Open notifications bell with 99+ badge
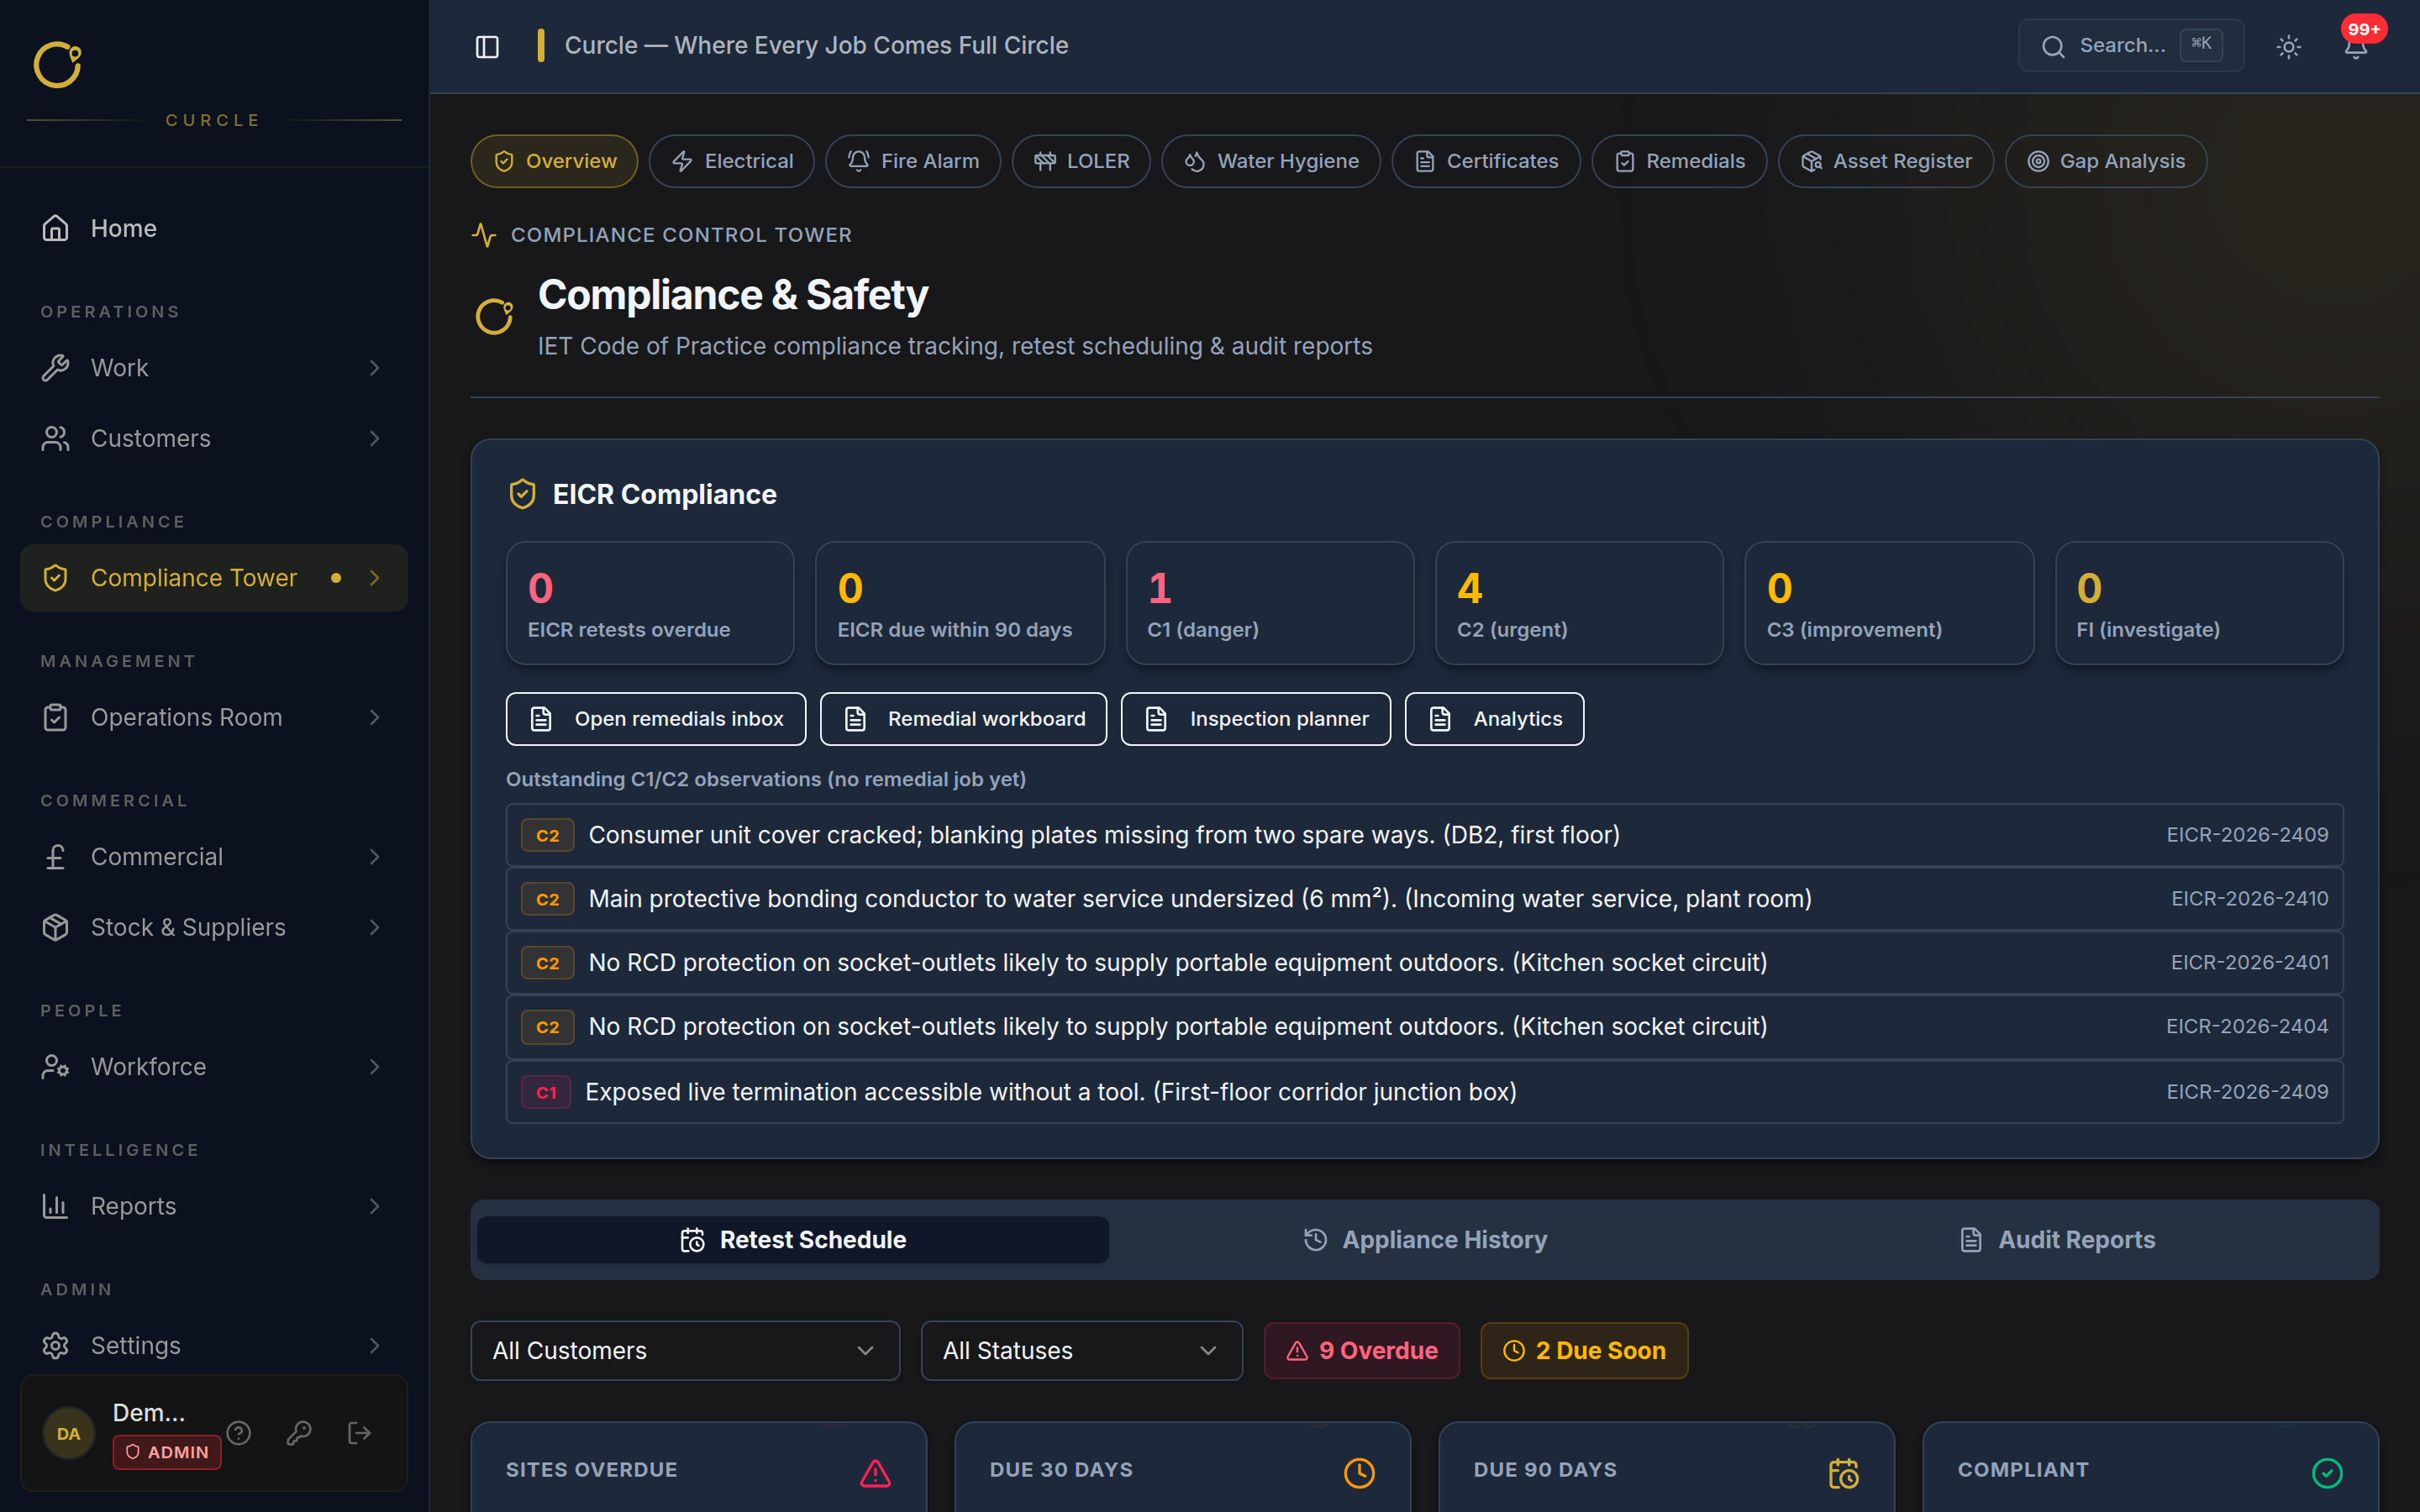This screenshot has width=2420, height=1512. 2356,46
